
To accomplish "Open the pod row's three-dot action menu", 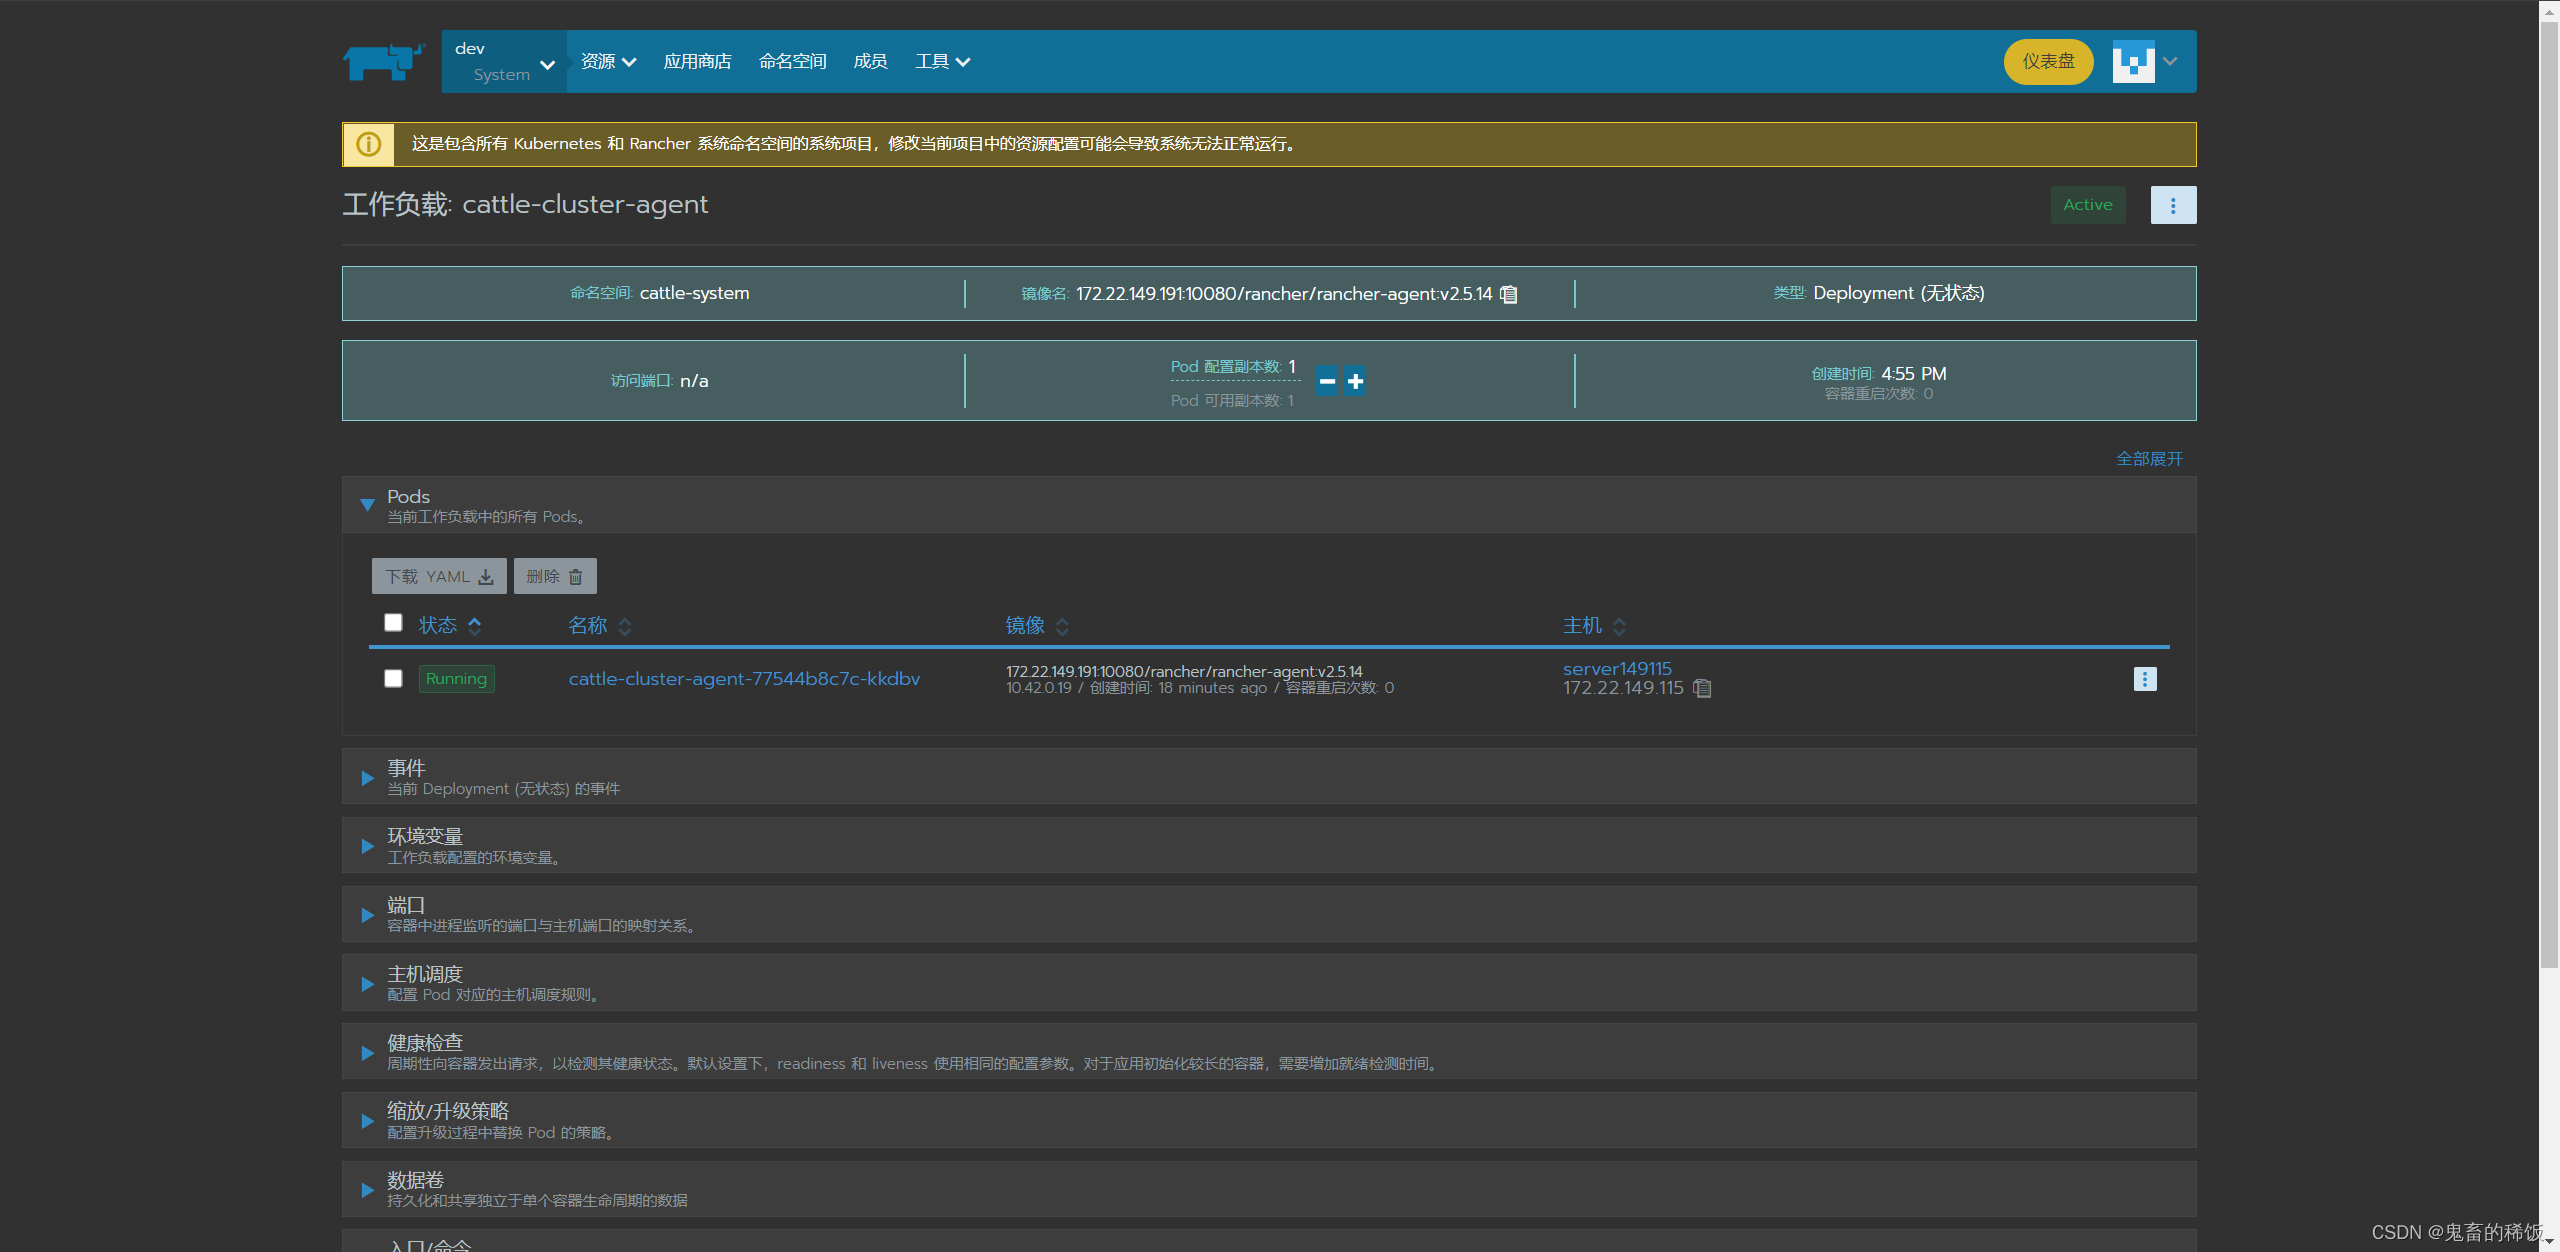I will [x=2144, y=679].
